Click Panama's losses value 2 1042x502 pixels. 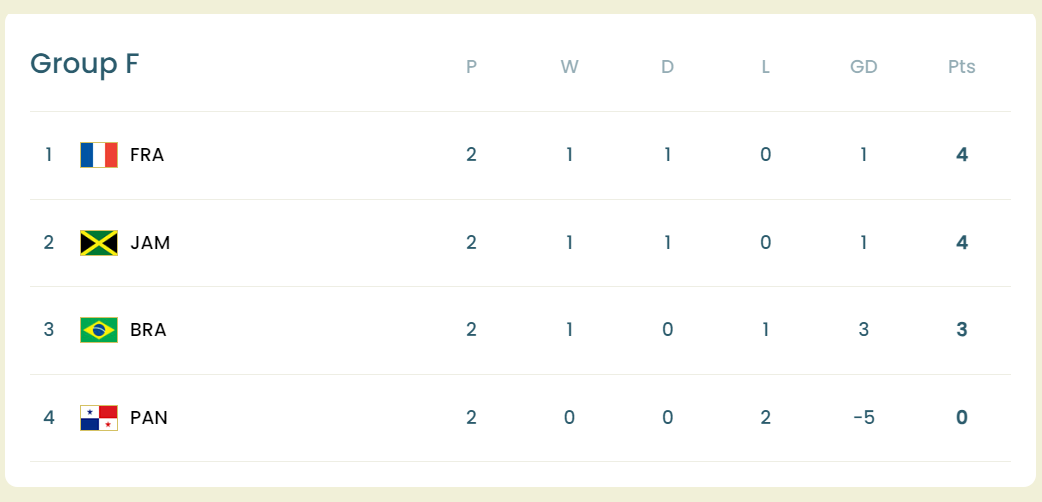coord(766,418)
